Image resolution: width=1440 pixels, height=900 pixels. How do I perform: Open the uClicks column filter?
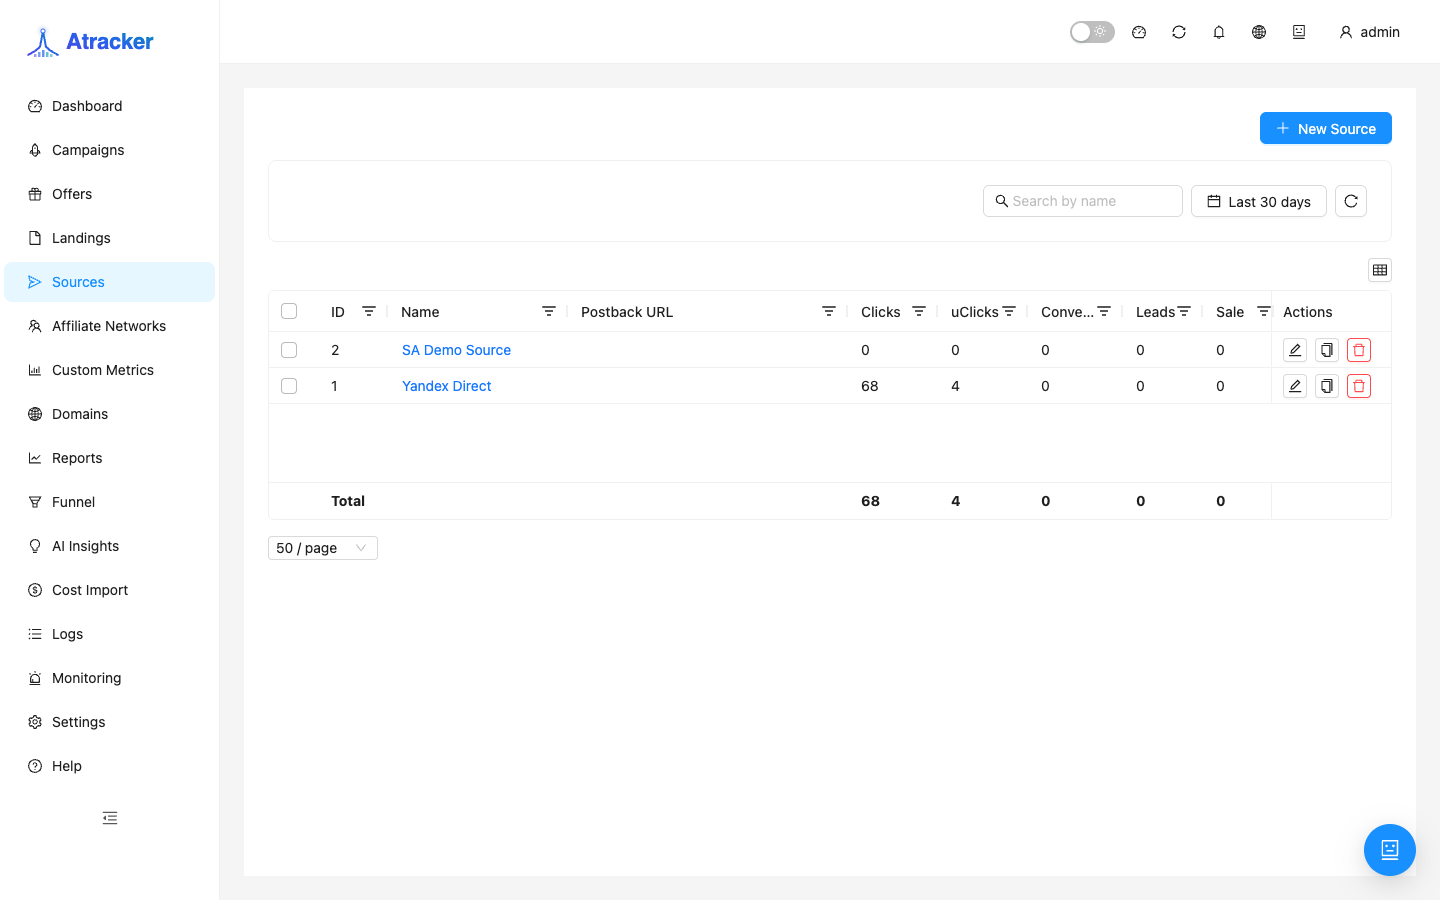click(x=1009, y=311)
